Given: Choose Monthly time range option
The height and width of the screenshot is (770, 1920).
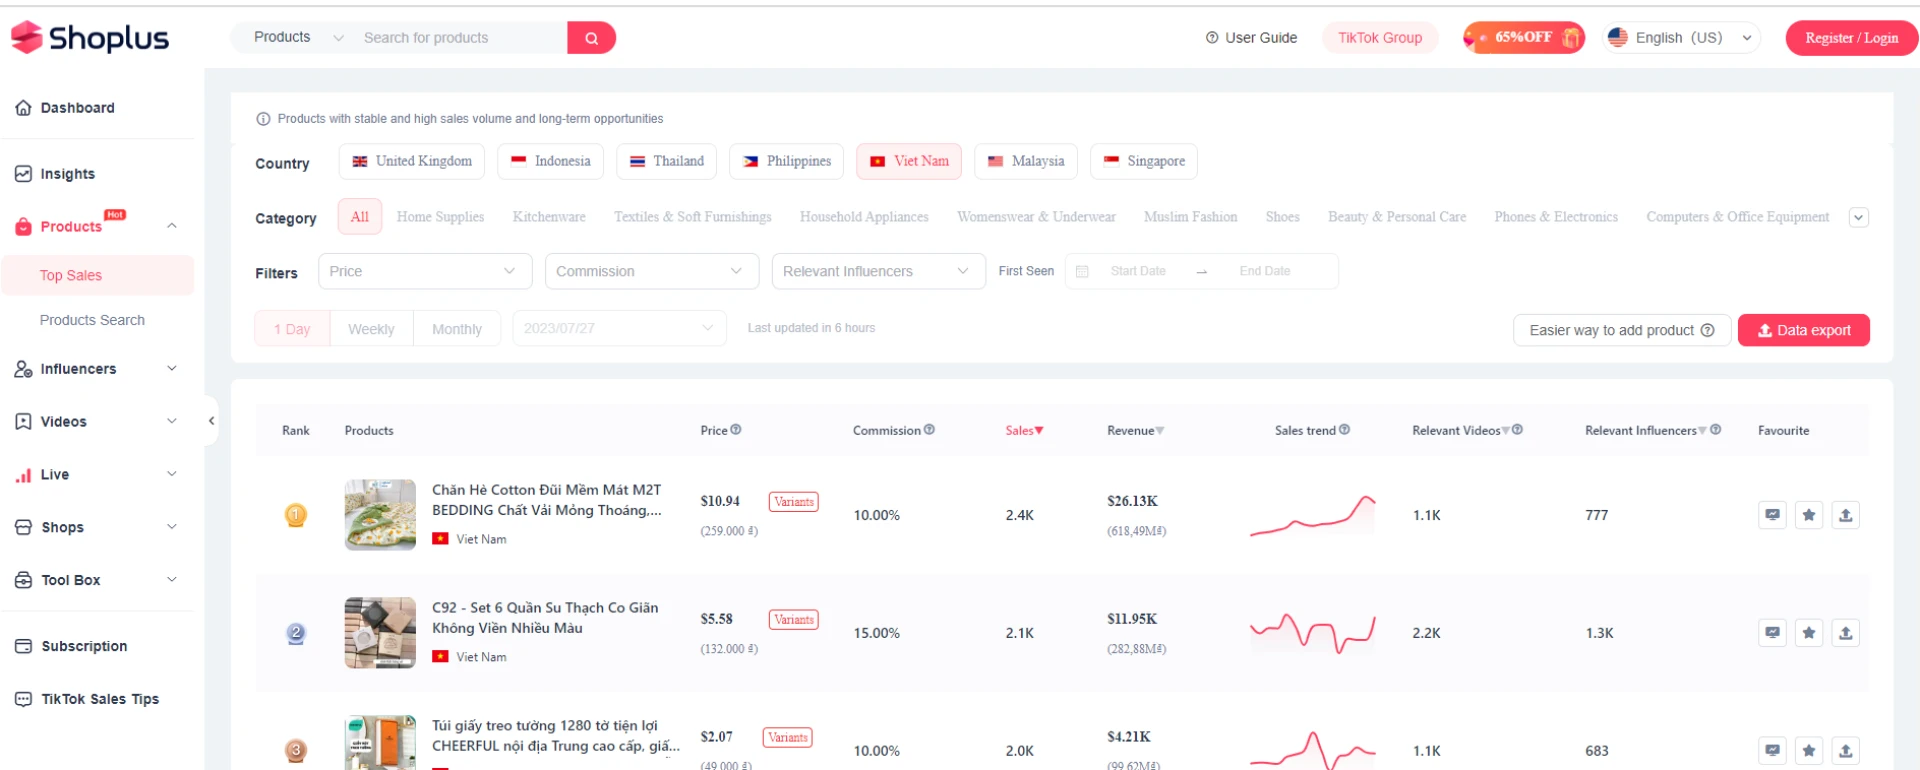Looking at the screenshot, I should (456, 329).
